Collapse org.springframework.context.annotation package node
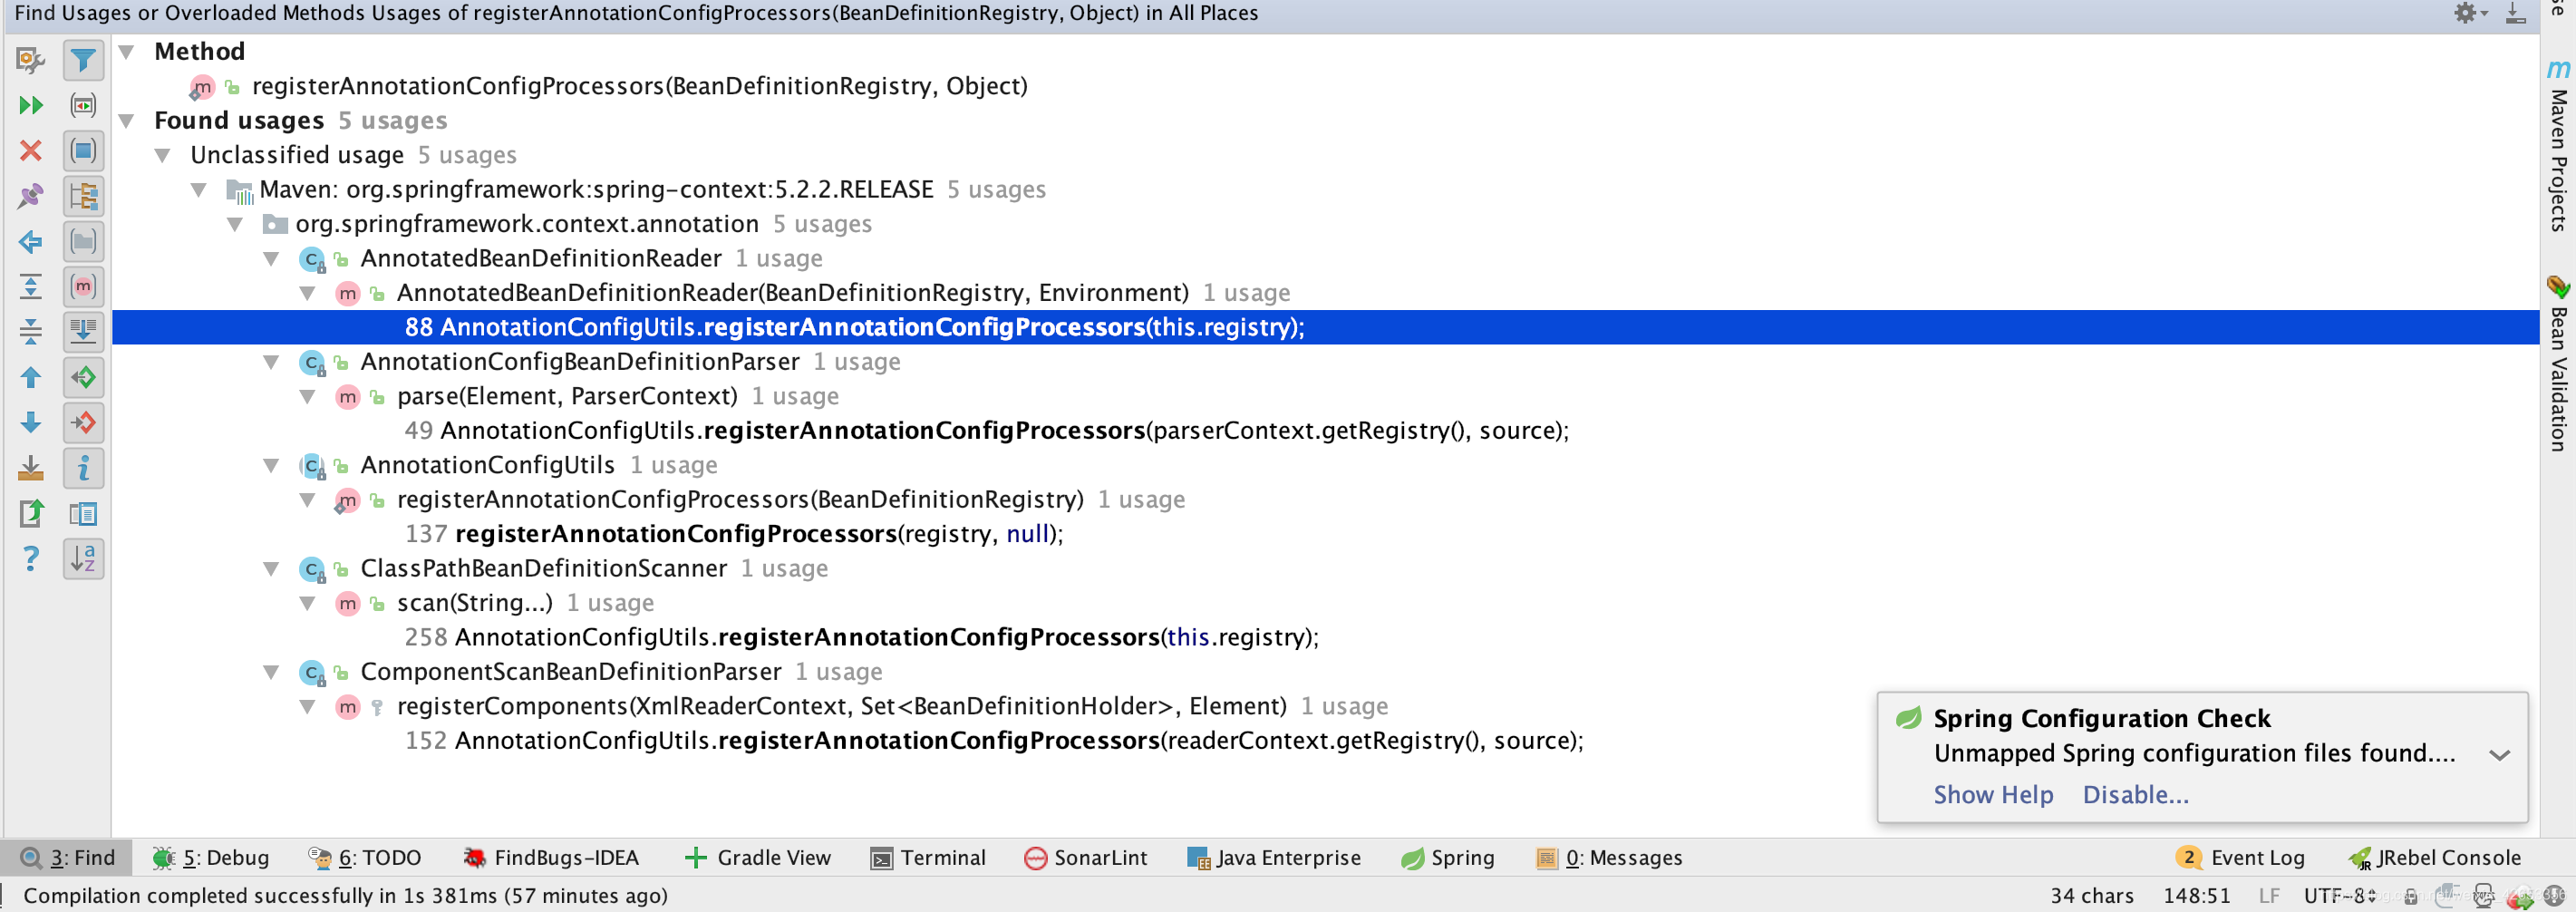 pos(235,224)
